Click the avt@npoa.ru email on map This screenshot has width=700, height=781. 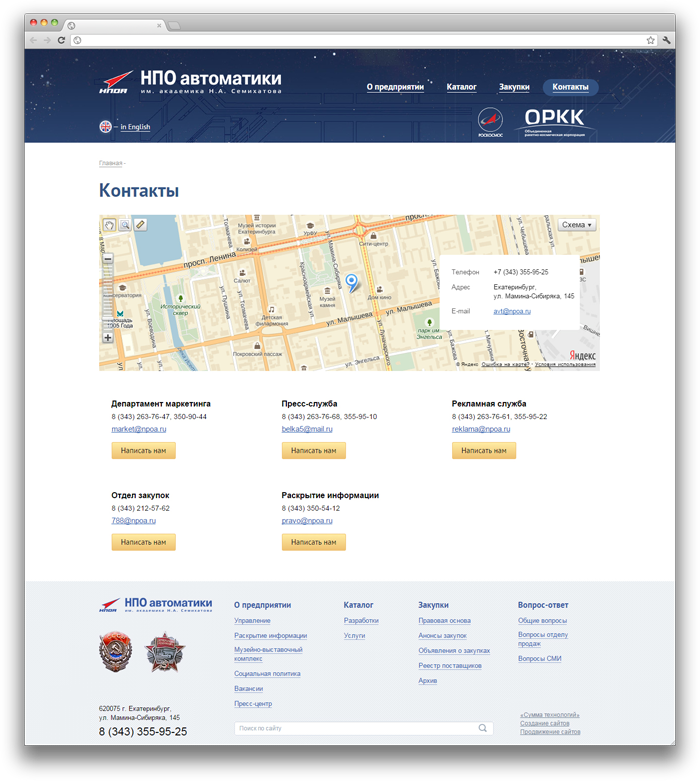(512, 311)
